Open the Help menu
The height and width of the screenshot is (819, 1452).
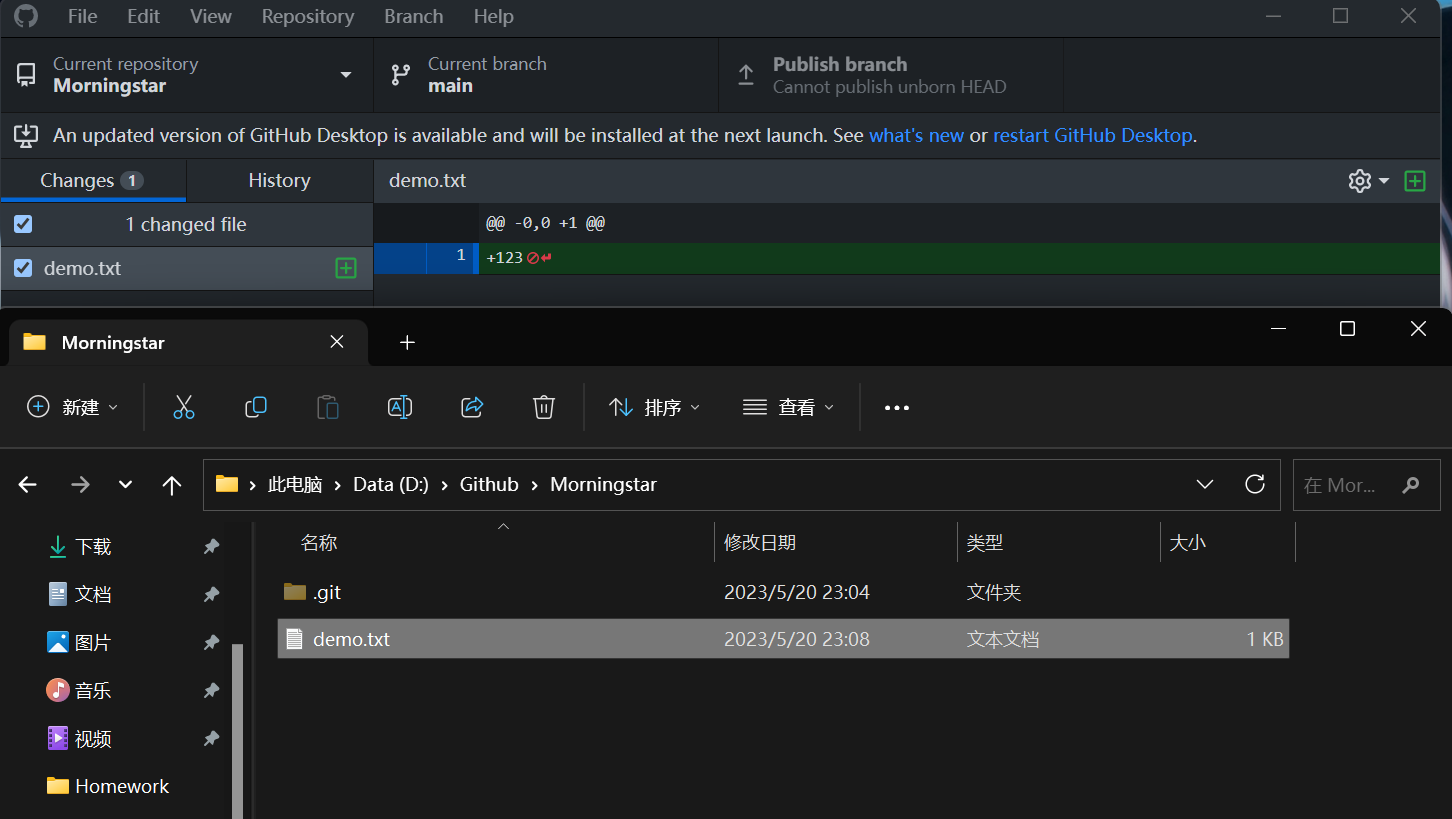click(494, 16)
